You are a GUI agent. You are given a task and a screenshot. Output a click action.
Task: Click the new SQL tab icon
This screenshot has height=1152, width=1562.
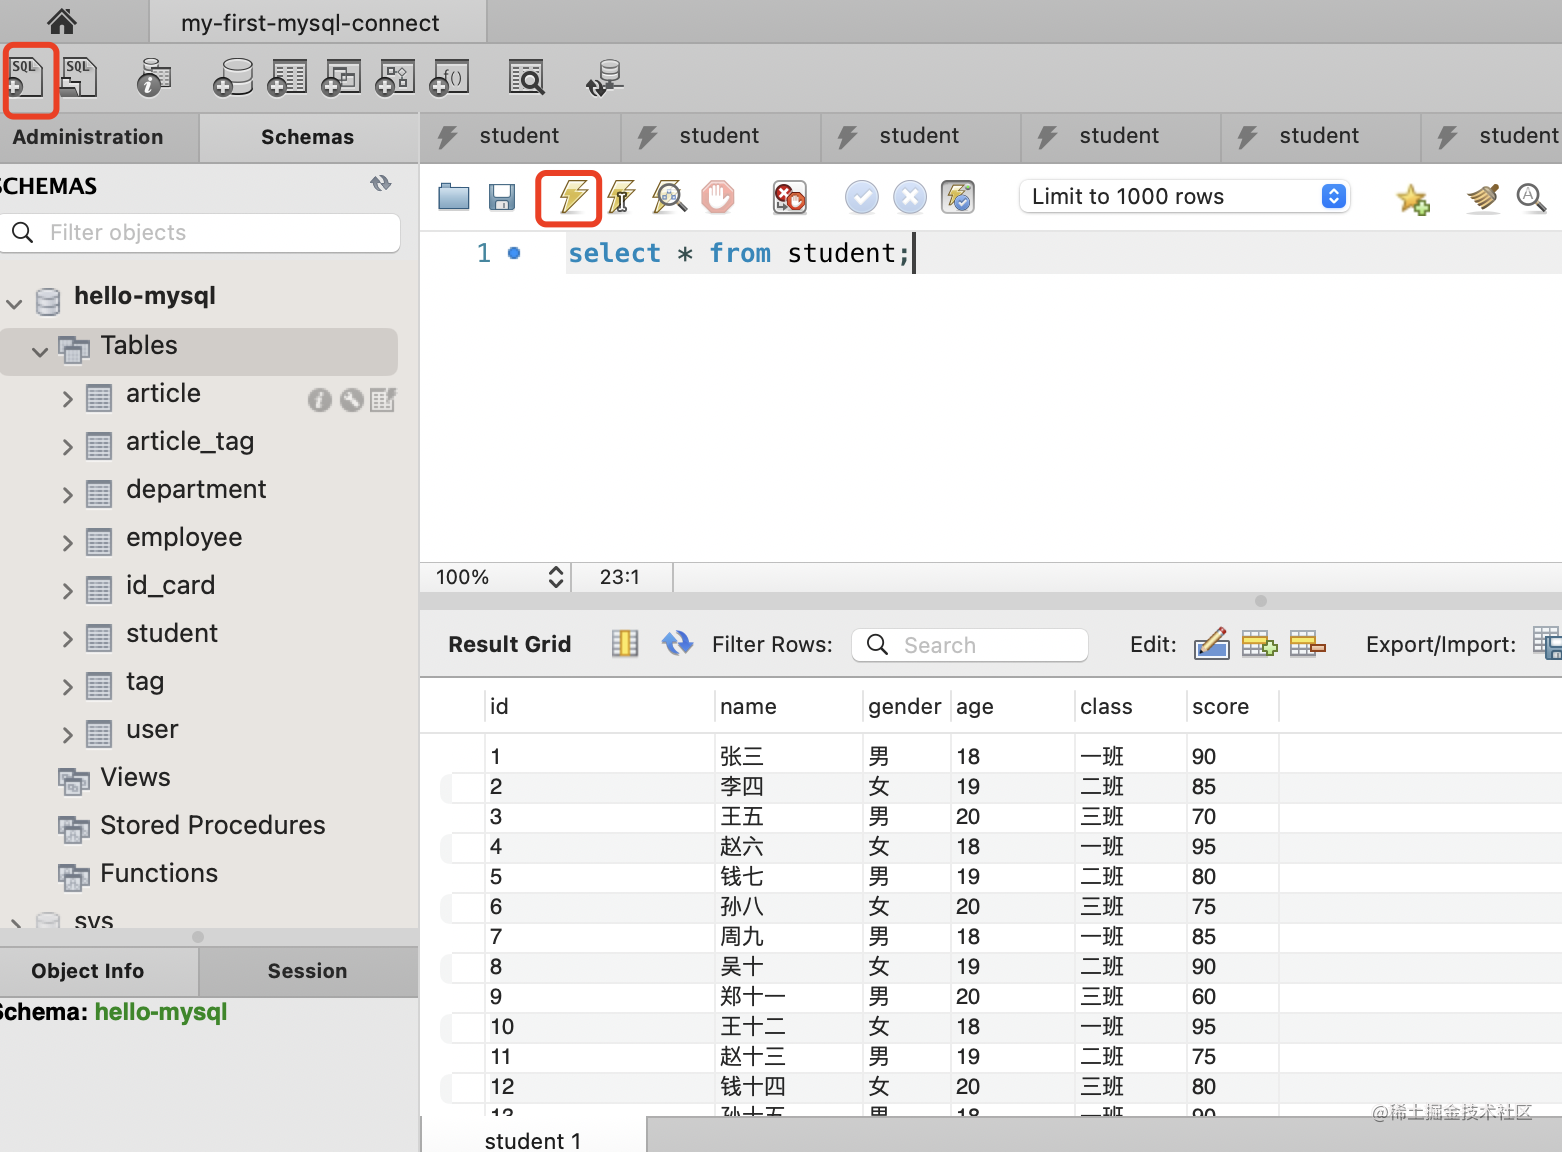click(x=27, y=78)
